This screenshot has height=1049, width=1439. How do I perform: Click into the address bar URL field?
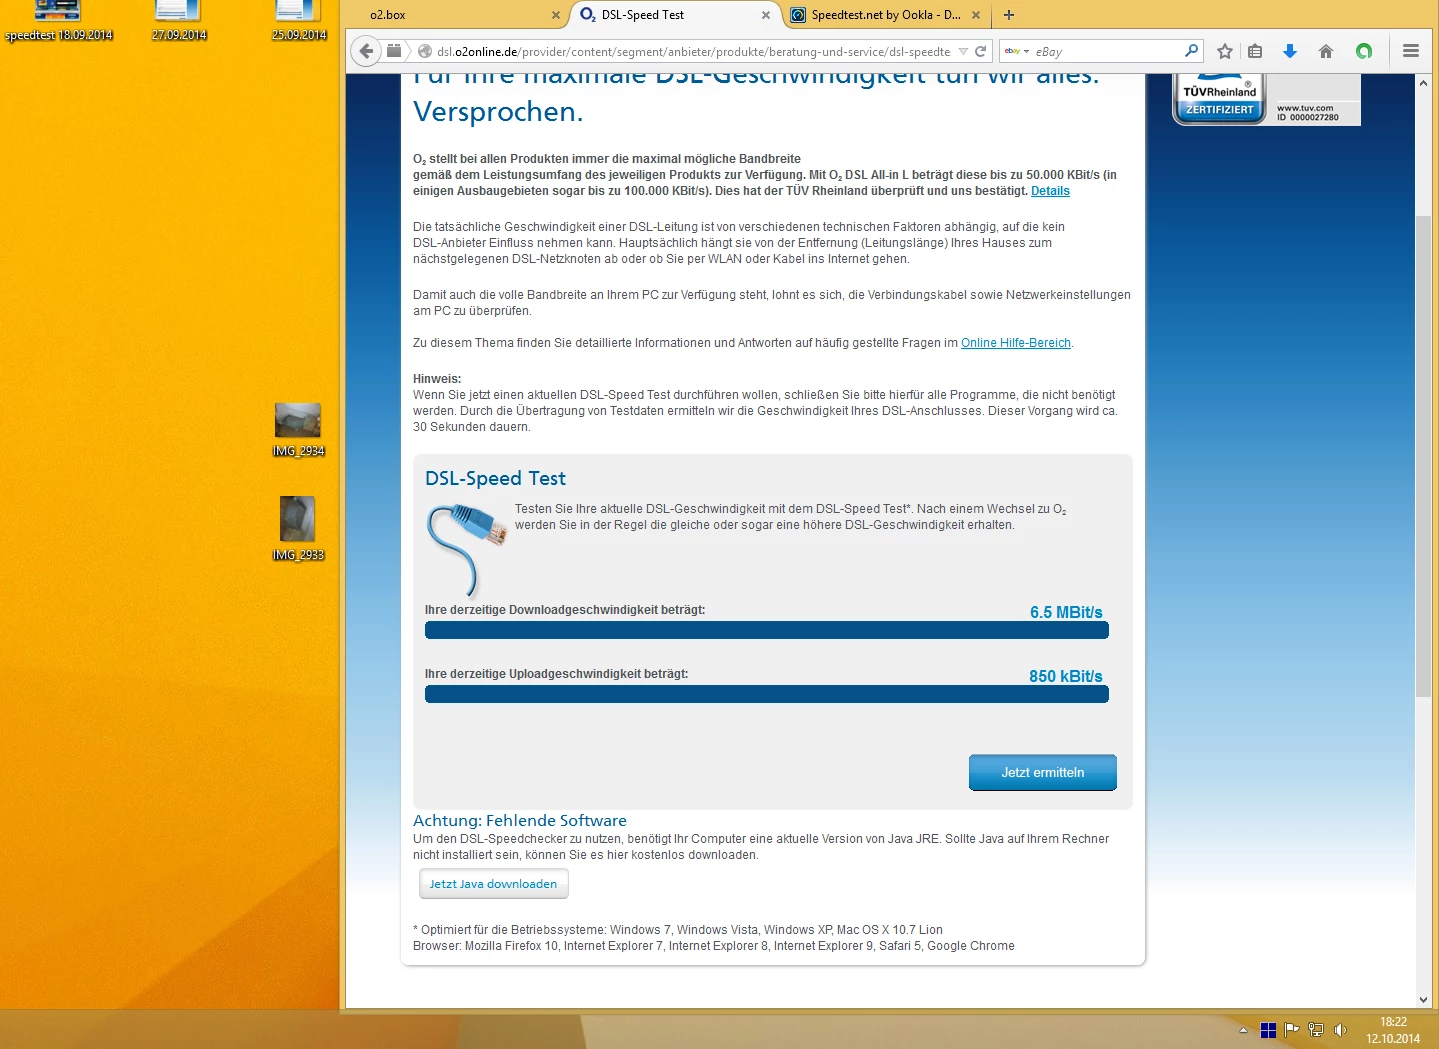[695, 51]
